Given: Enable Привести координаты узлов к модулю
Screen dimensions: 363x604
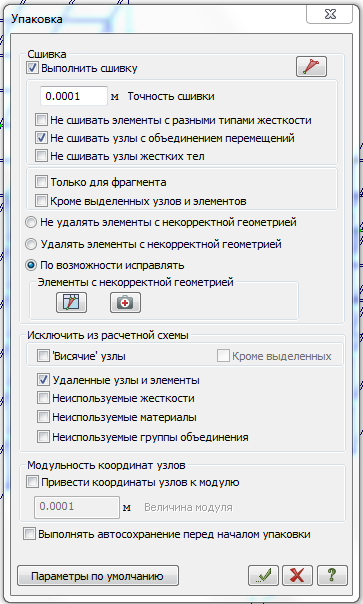Looking at the screenshot, I should point(32,482).
